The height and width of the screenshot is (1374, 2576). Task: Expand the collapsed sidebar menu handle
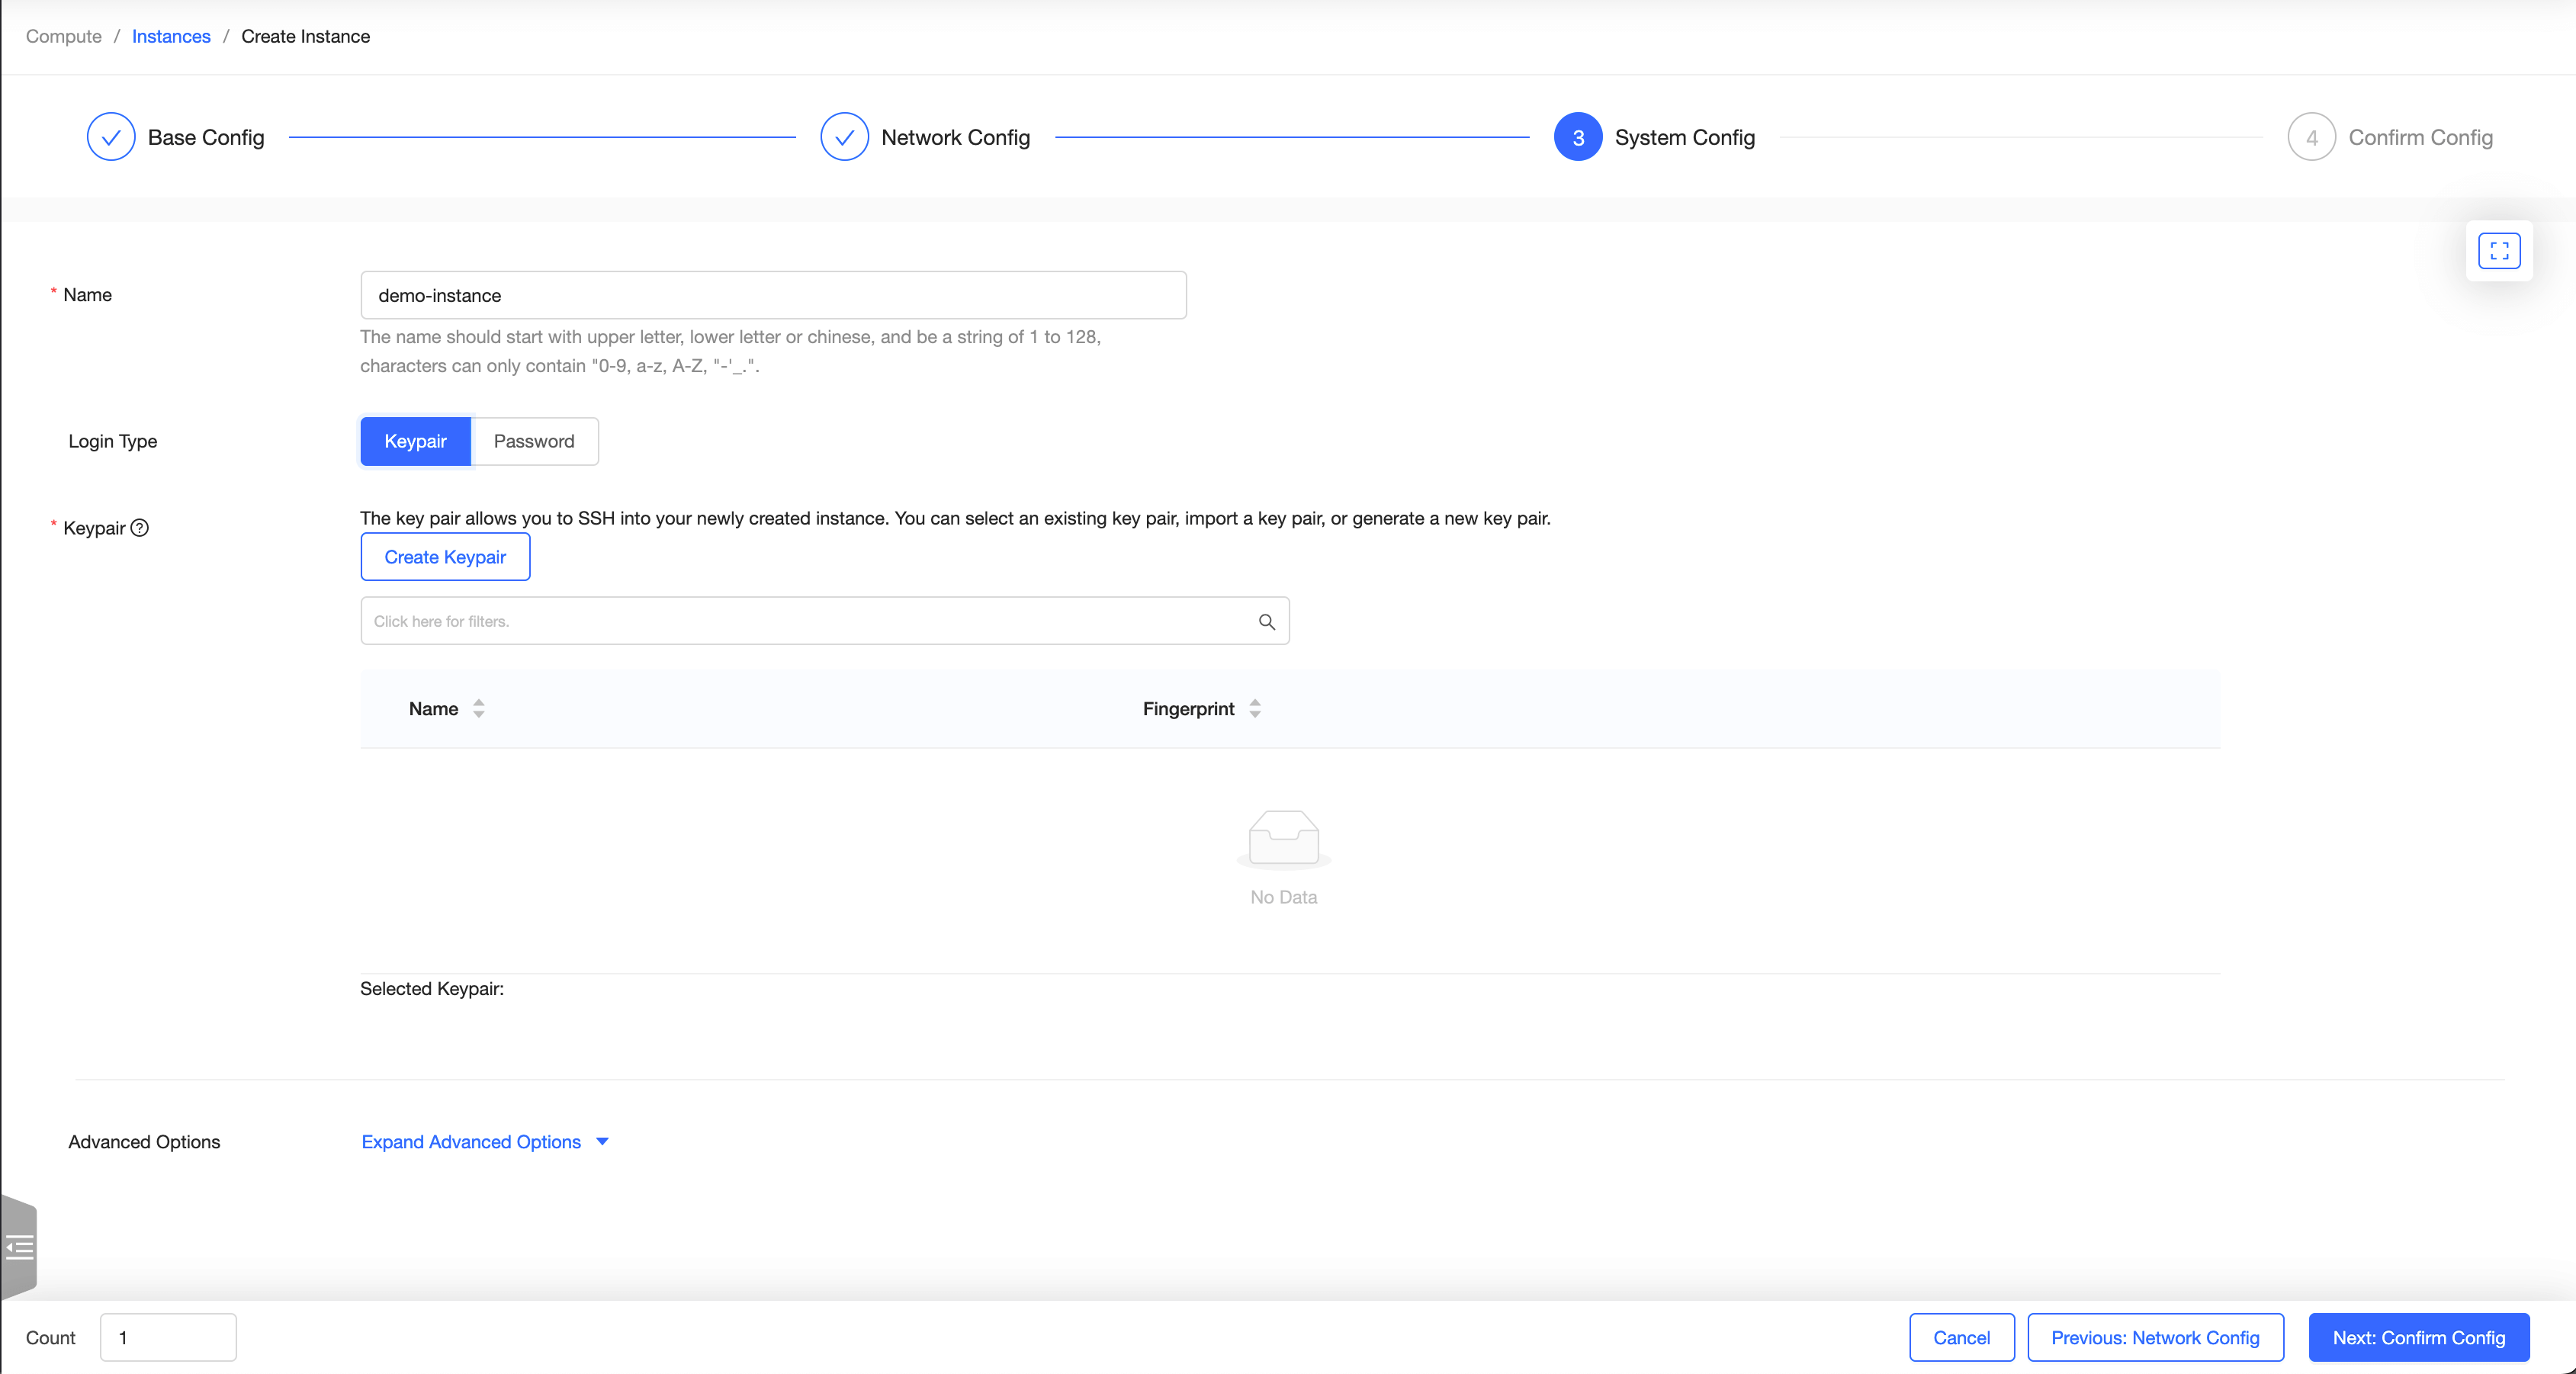[19, 1247]
